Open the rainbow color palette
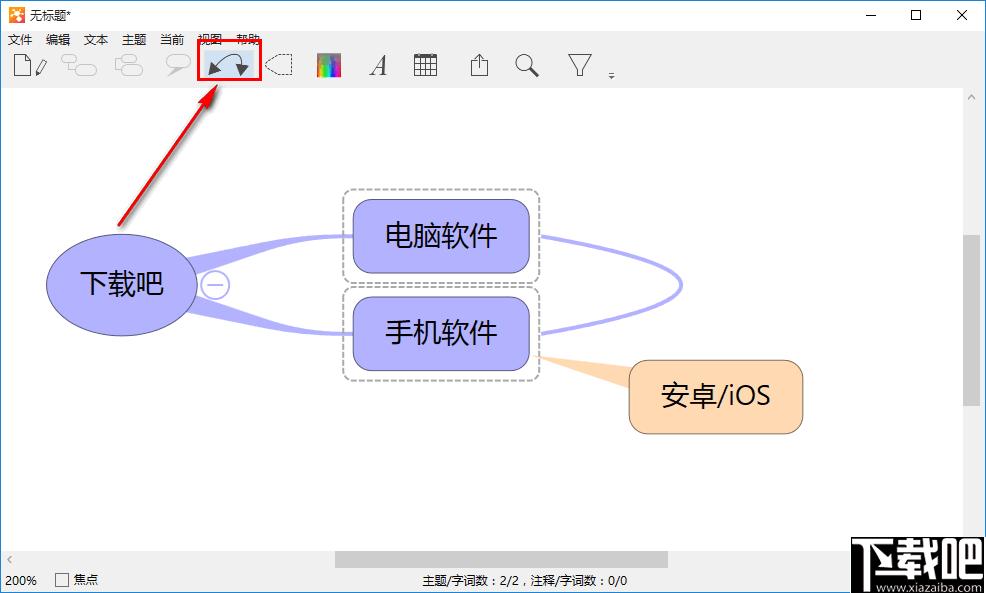Screen dimensions: 986x593 (329, 65)
